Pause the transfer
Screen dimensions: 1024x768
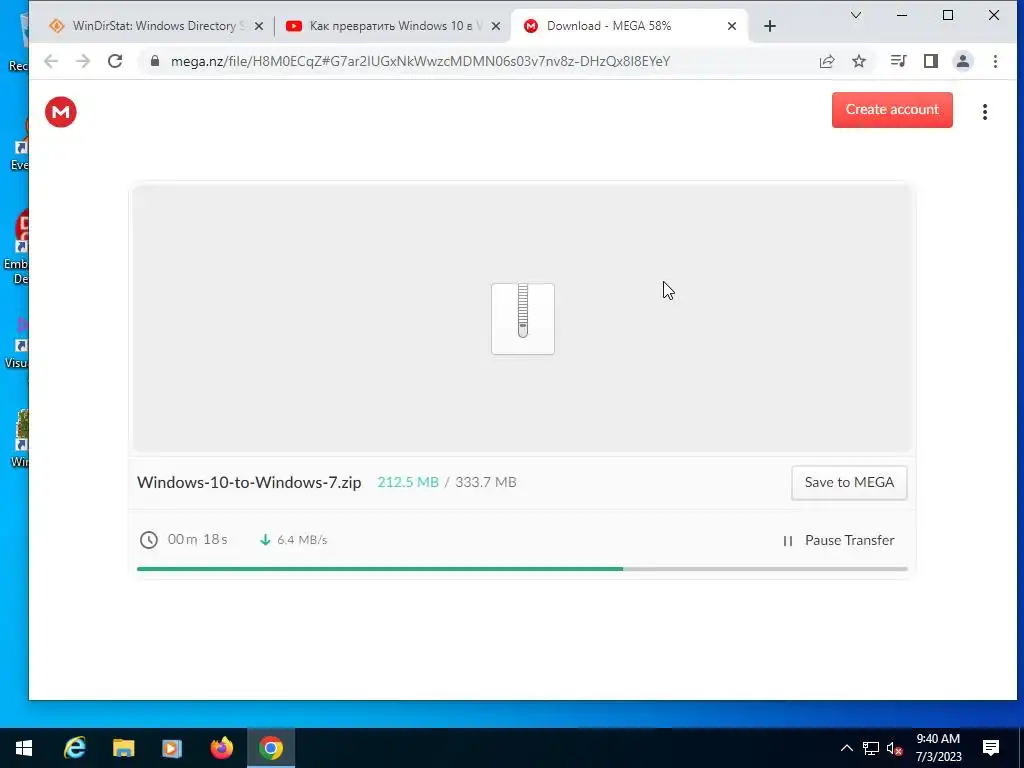839,541
